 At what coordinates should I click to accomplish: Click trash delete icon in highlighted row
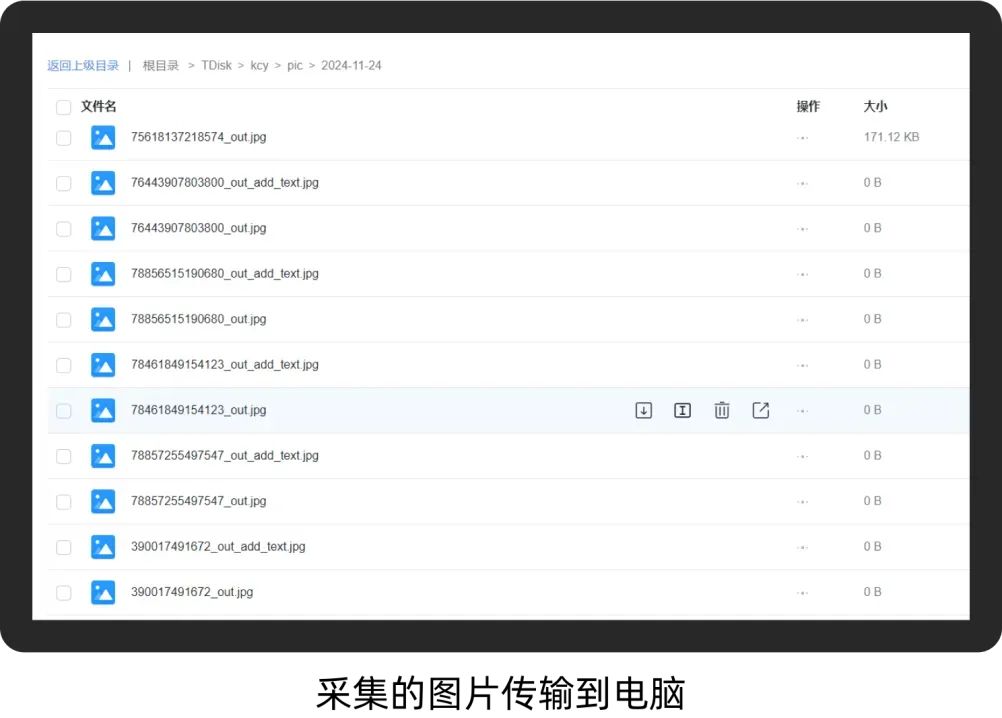[722, 410]
